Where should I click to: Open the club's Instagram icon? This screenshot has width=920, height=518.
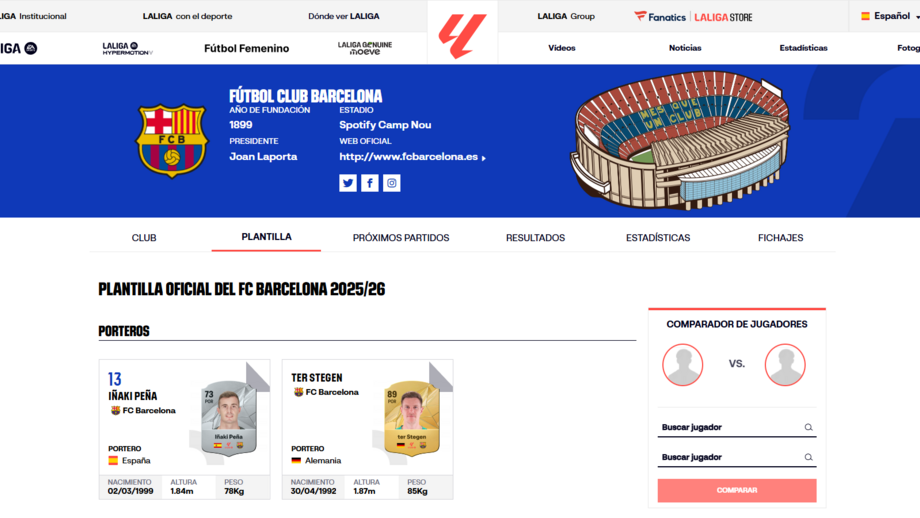pyautogui.click(x=392, y=183)
